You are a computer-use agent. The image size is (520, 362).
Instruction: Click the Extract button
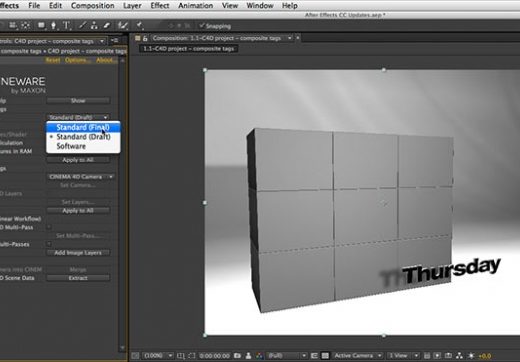(x=78, y=278)
